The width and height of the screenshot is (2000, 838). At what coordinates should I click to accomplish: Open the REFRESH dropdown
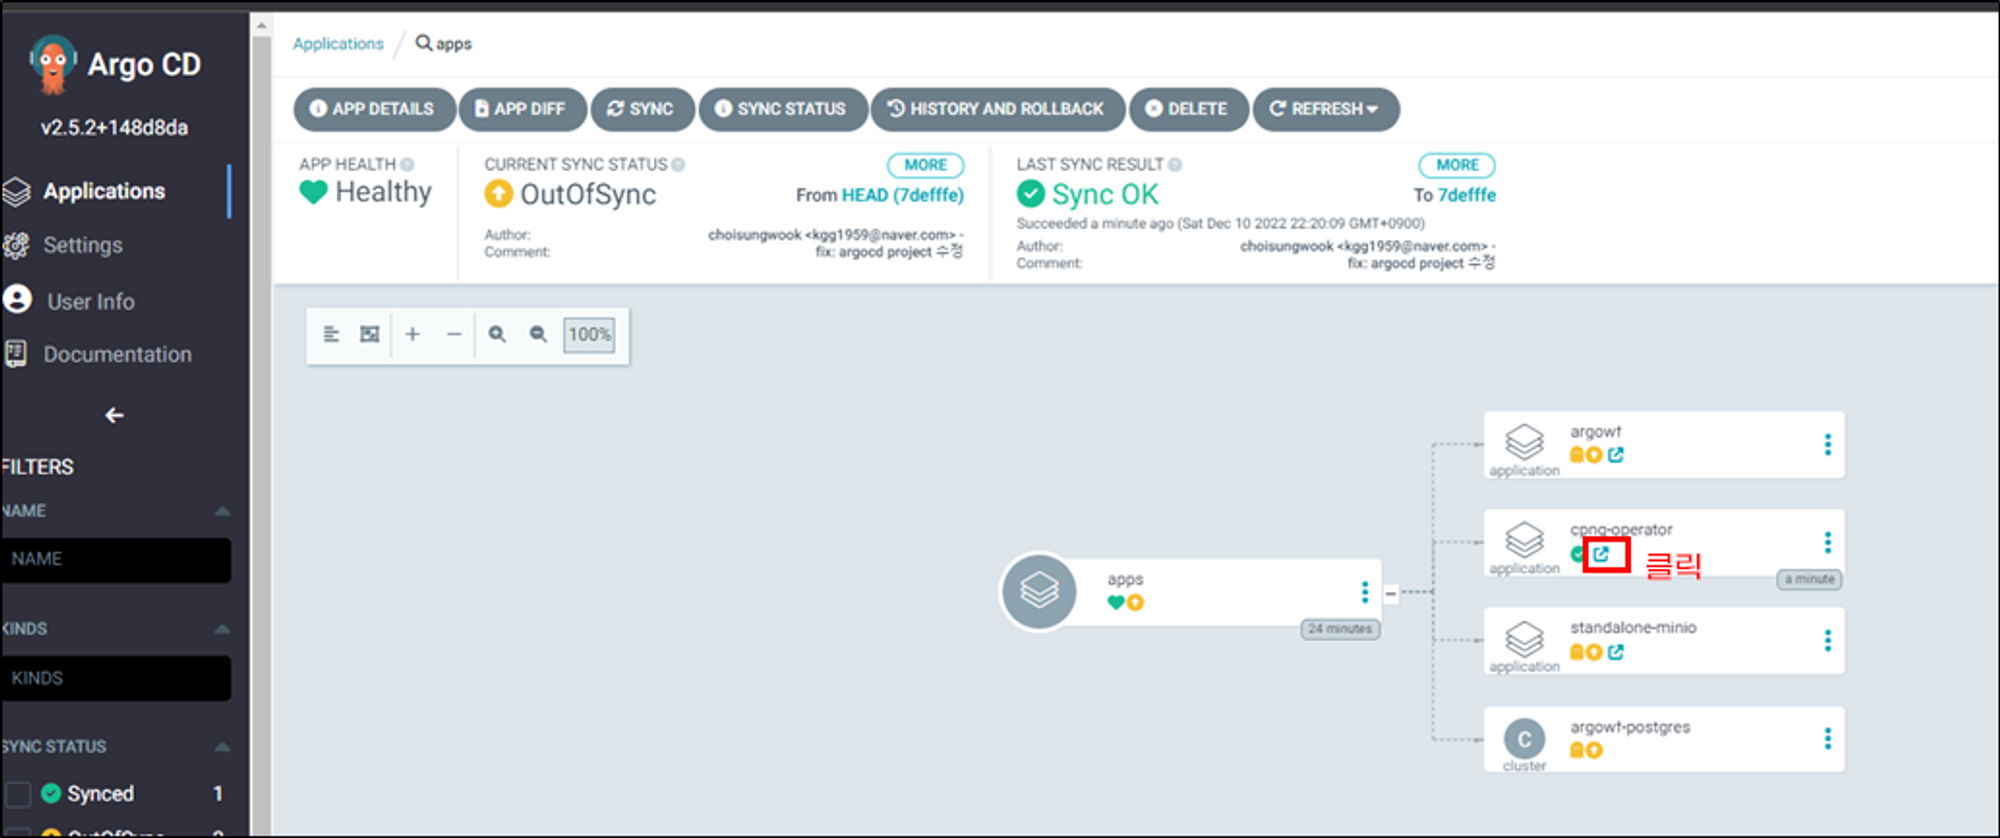click(x=1325, y=109)
